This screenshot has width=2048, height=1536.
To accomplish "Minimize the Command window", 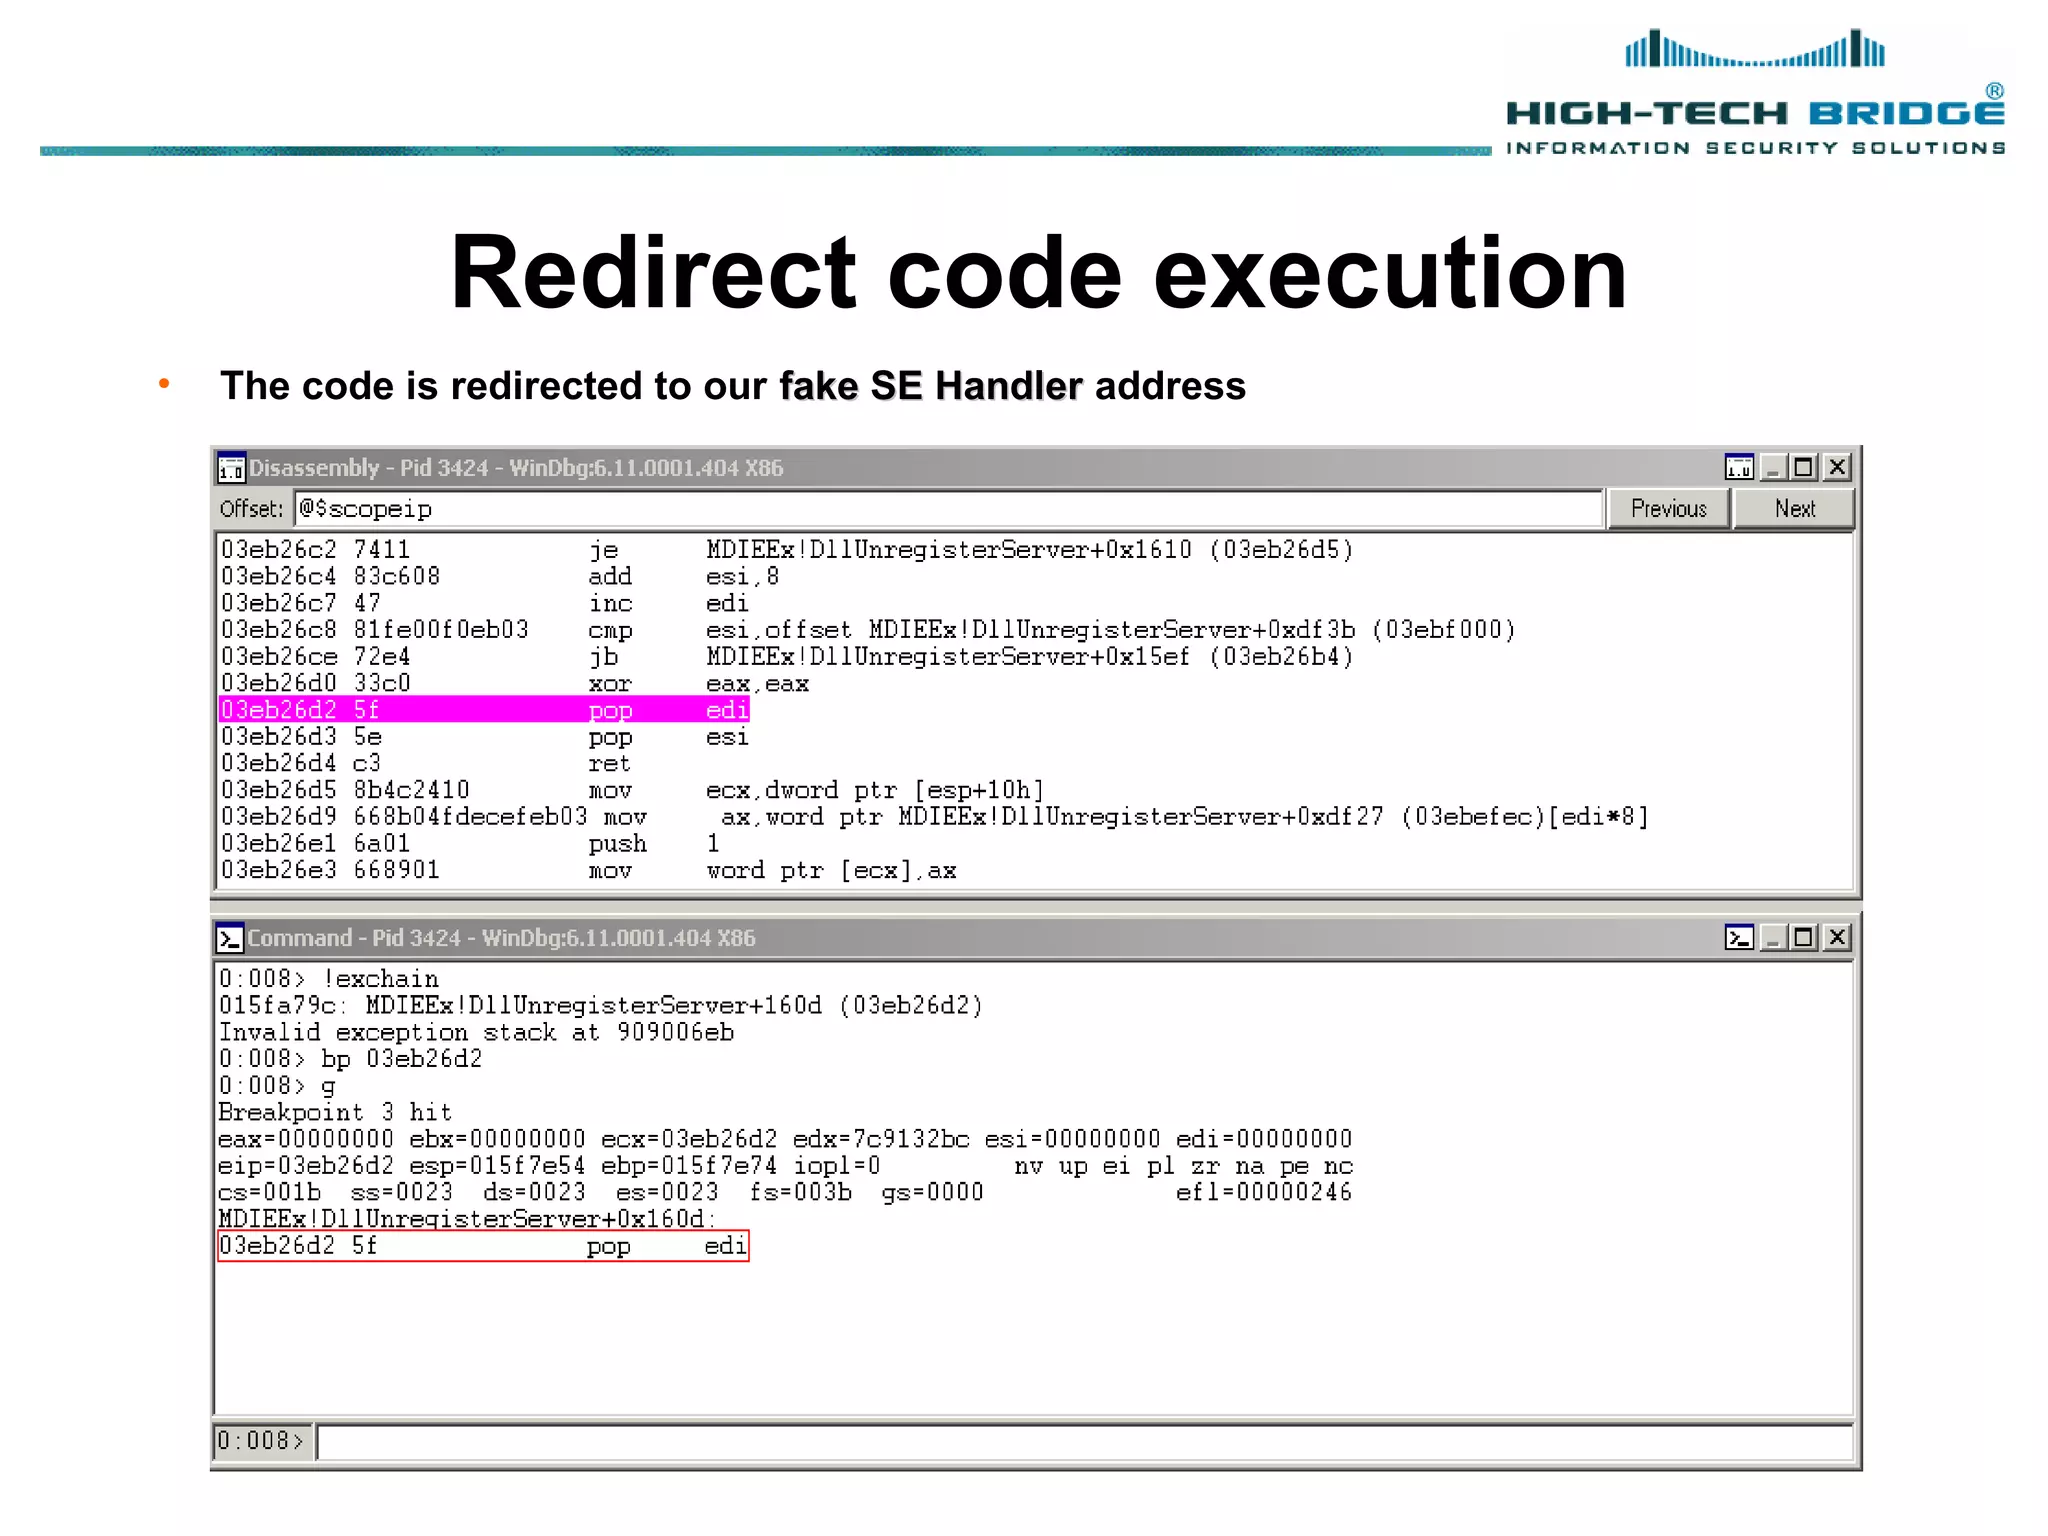I will [1774, 937].
